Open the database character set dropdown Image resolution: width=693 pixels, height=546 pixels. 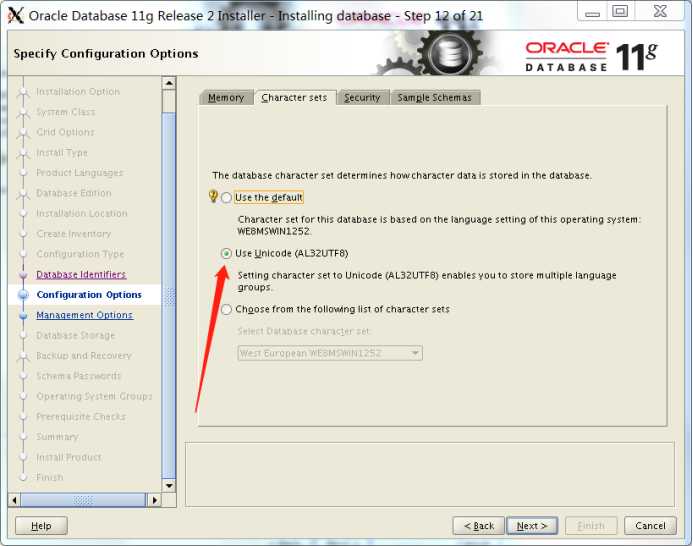pyautogui.click(x=330, y=353)
